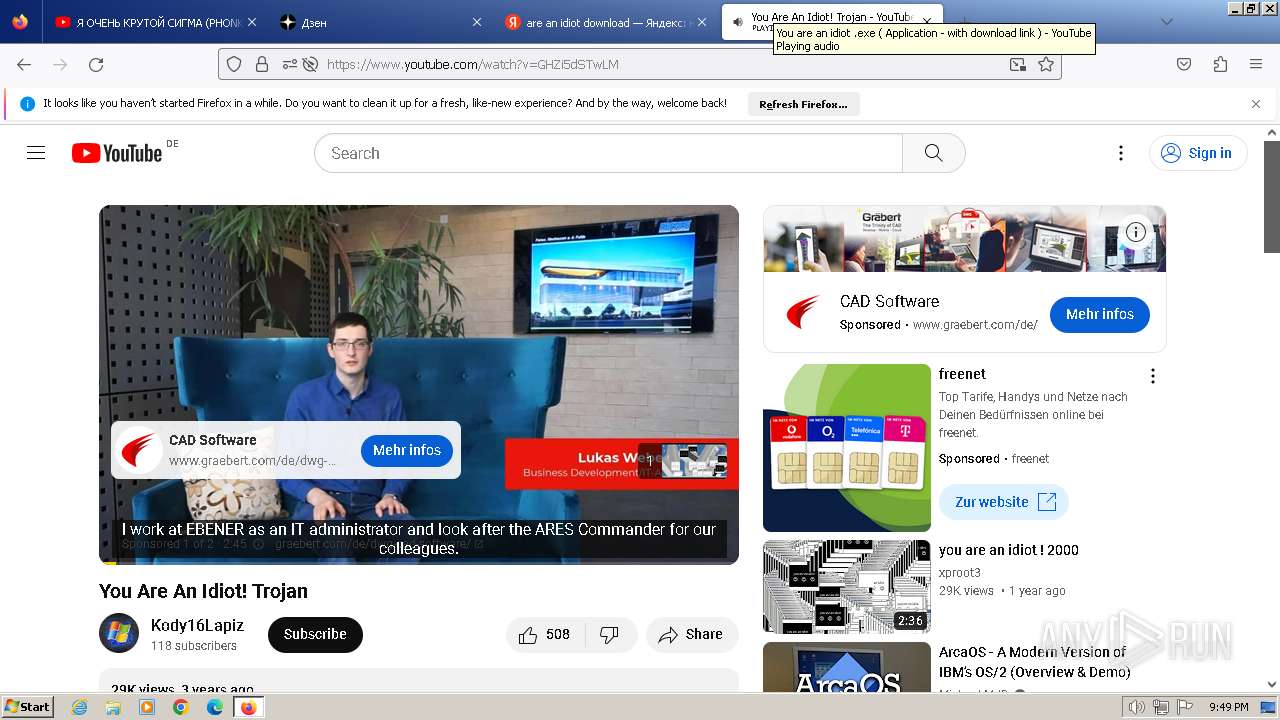Dismiss the Firefox refresh notification bar
Viewport: 1280px width, 720px height.
click(1256, 104)
